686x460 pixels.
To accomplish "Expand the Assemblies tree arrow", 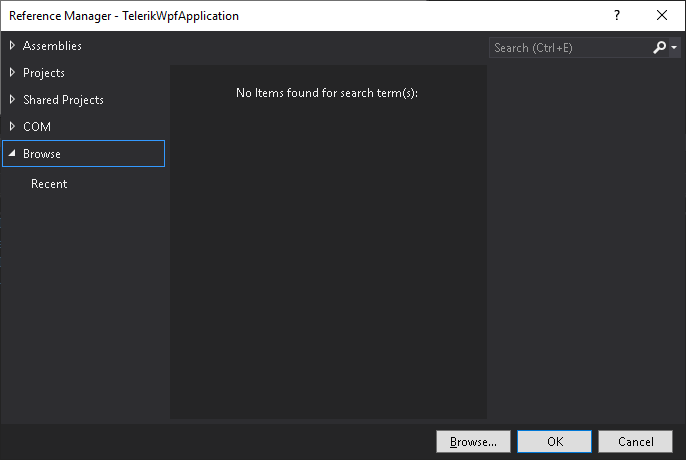I will pos(12,46).
